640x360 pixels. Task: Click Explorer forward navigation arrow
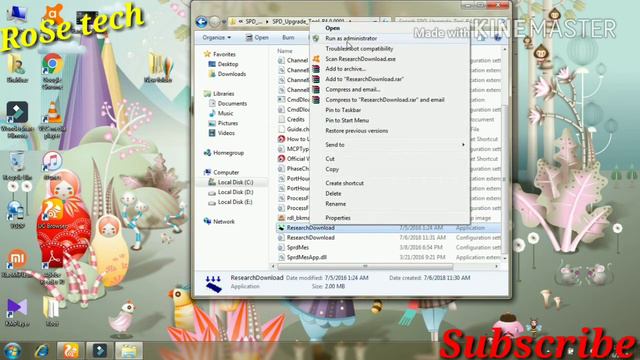coord(214,22)
